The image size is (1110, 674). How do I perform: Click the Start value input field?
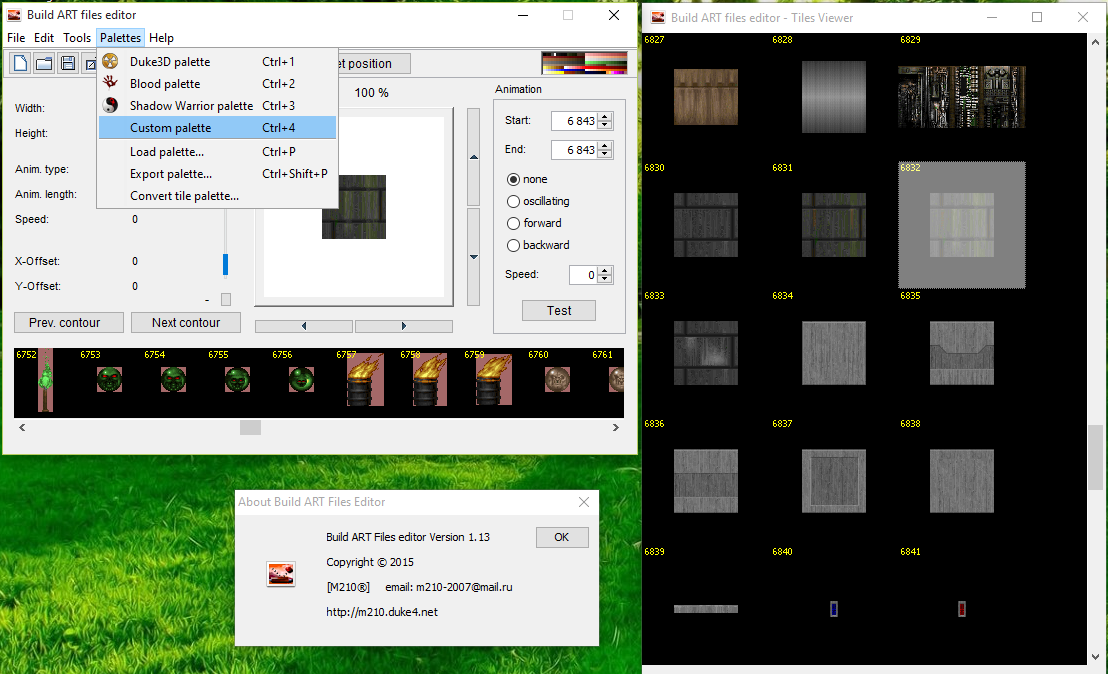pyautogui.click(x=574, y=121)
